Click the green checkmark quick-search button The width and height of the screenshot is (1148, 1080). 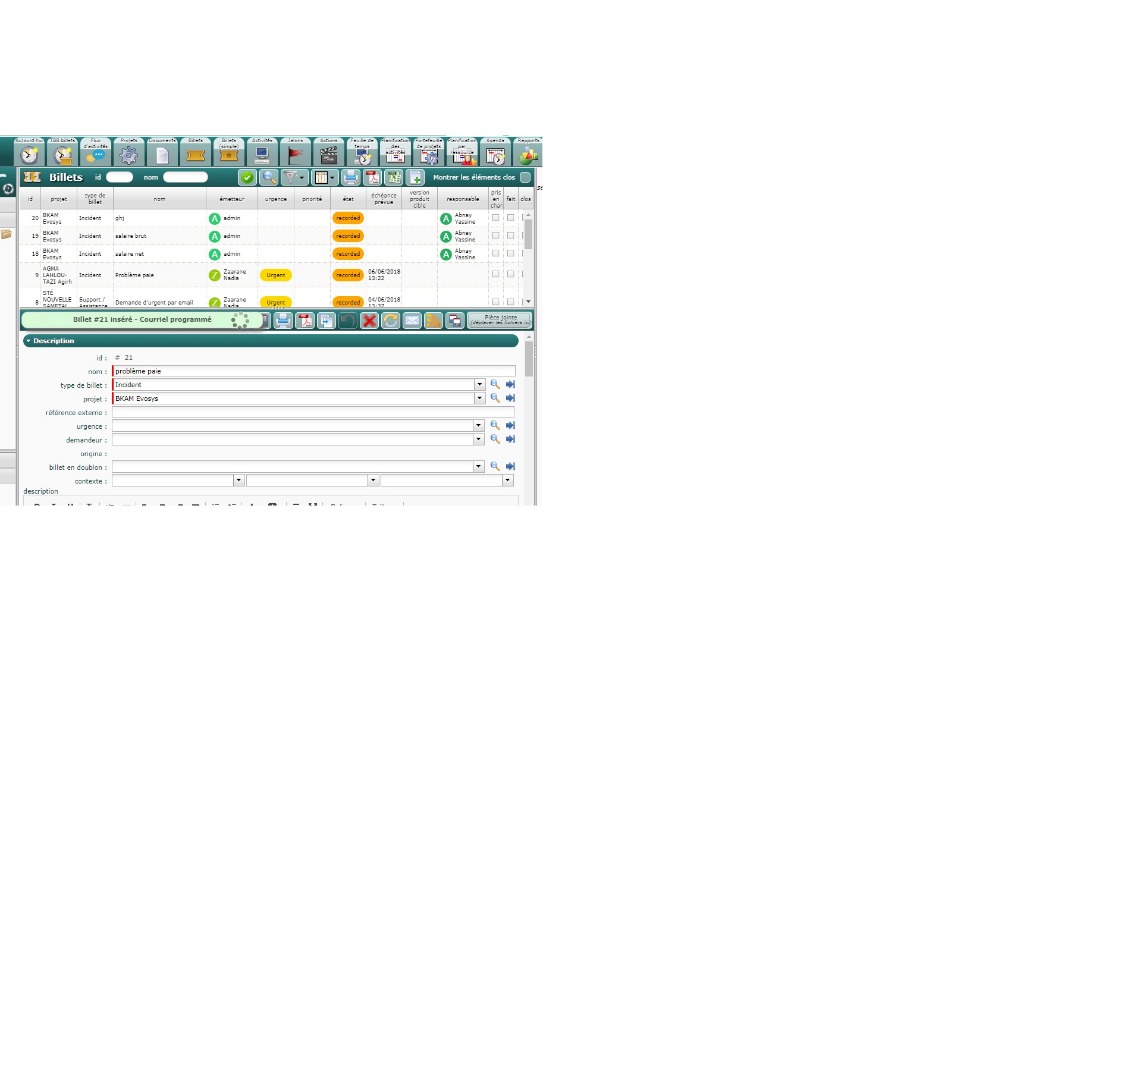click(x=247, y=177)
